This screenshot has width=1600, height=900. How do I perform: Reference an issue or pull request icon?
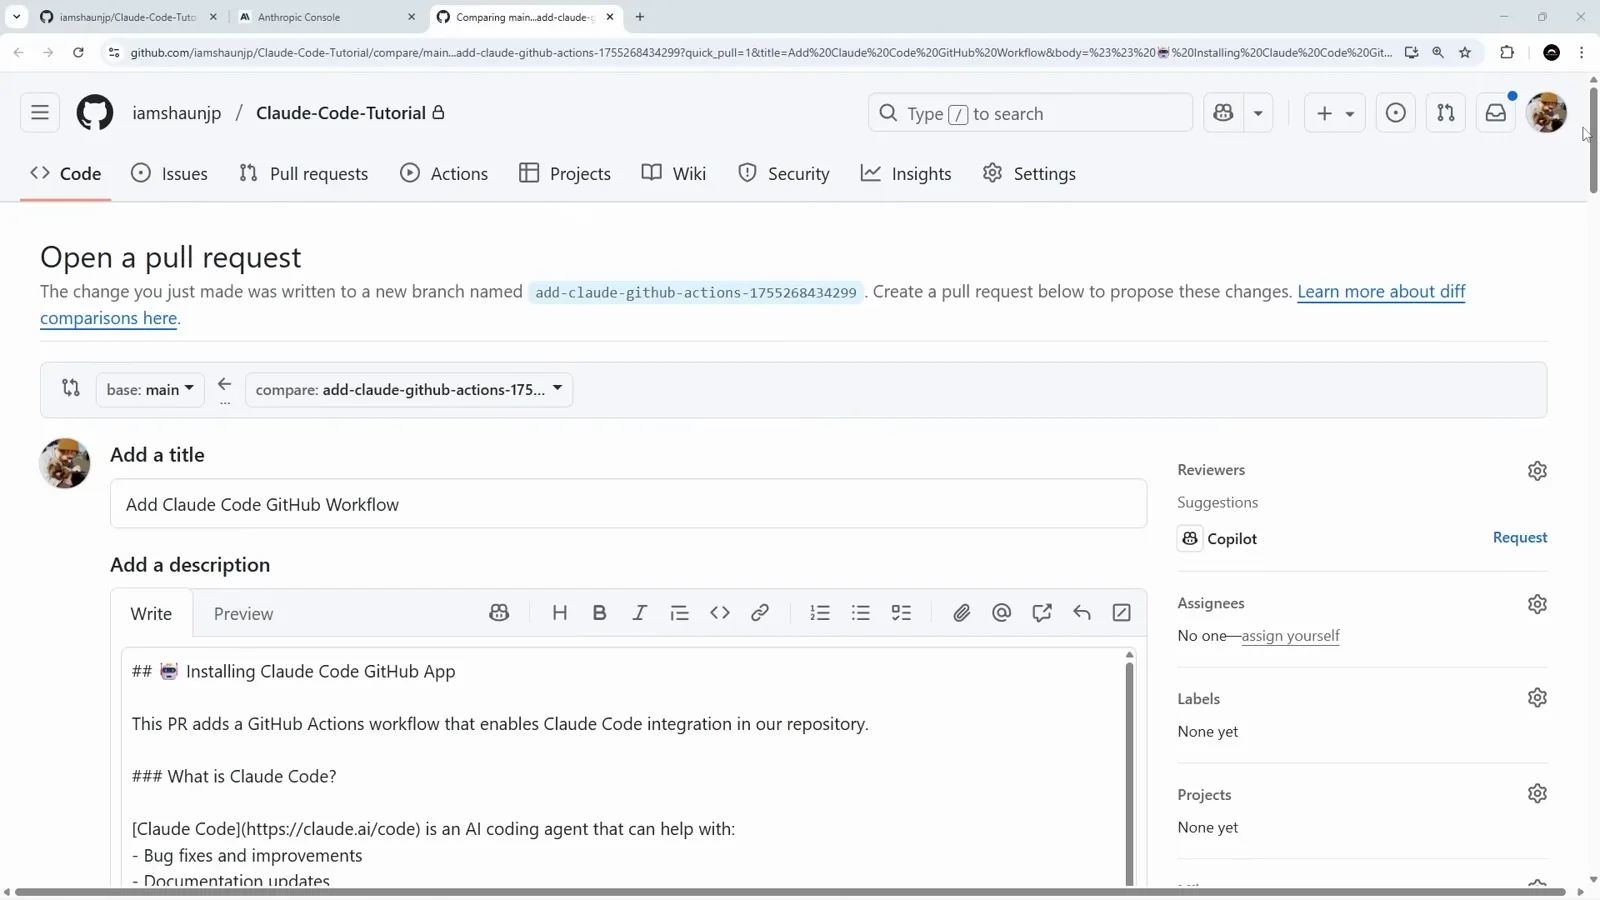1042,613
